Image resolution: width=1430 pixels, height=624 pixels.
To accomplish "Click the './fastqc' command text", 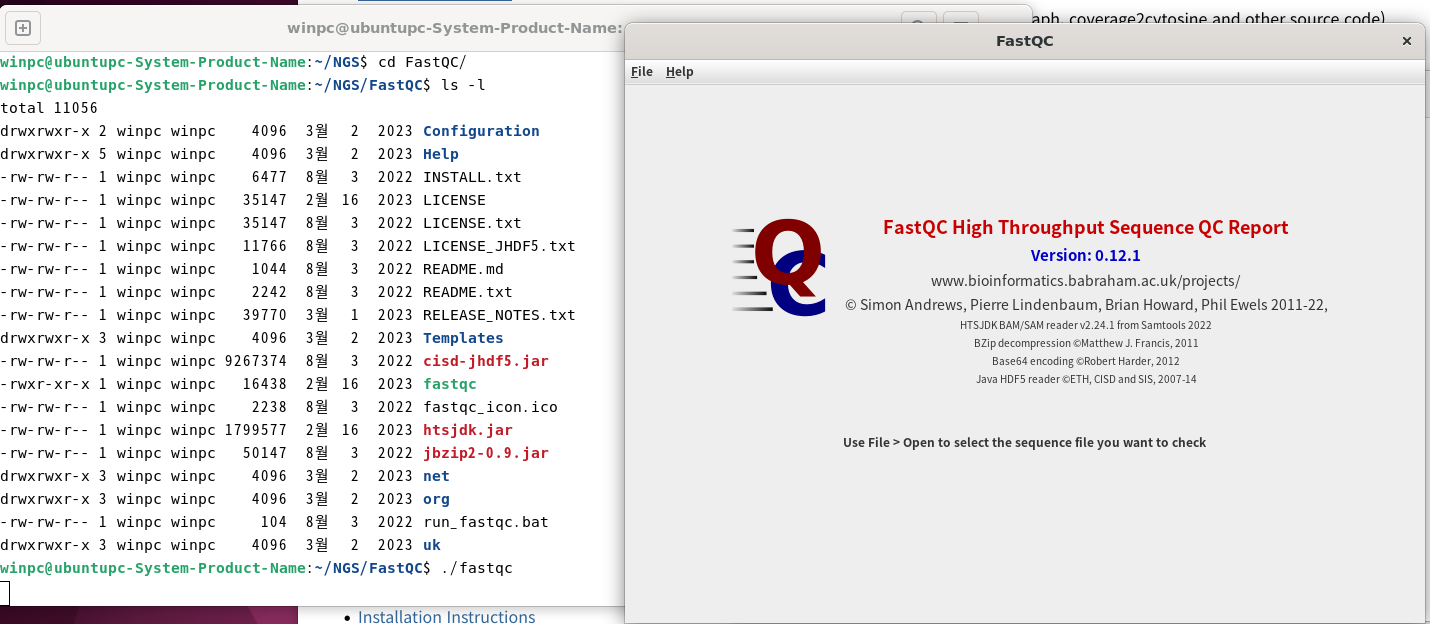I will coord(477,568).
